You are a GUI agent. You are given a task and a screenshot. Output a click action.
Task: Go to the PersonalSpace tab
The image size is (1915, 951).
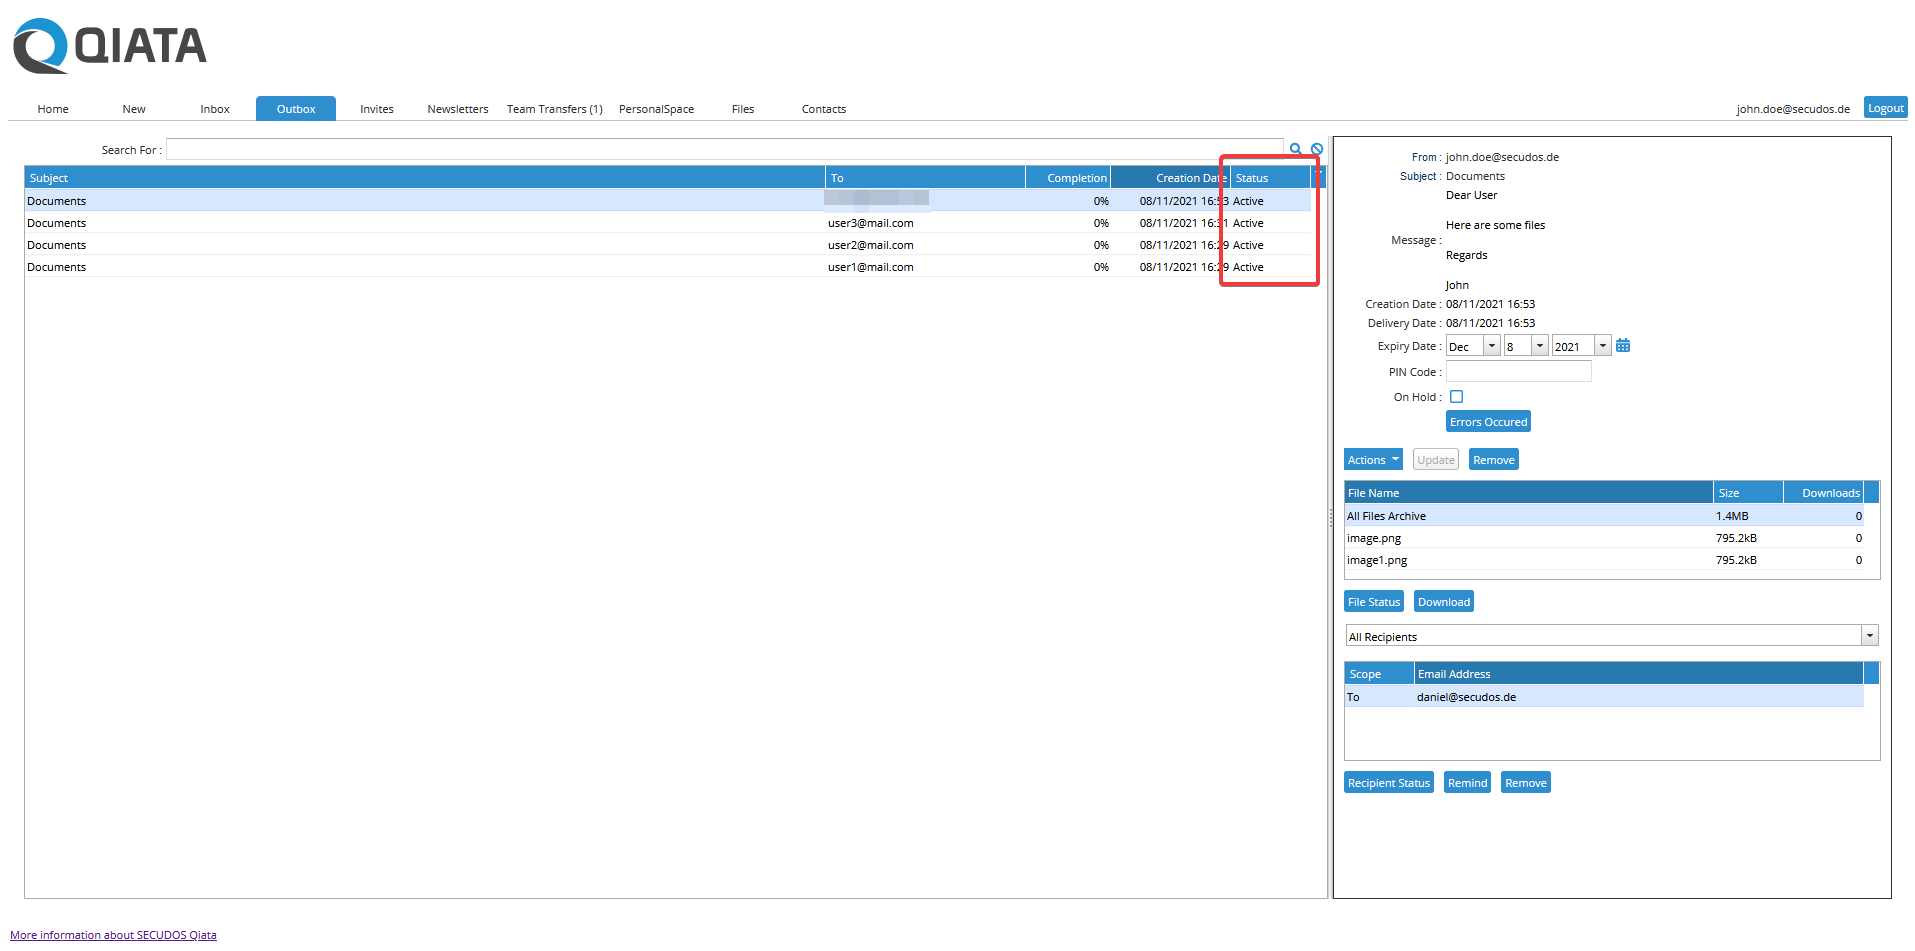[656, 109]
